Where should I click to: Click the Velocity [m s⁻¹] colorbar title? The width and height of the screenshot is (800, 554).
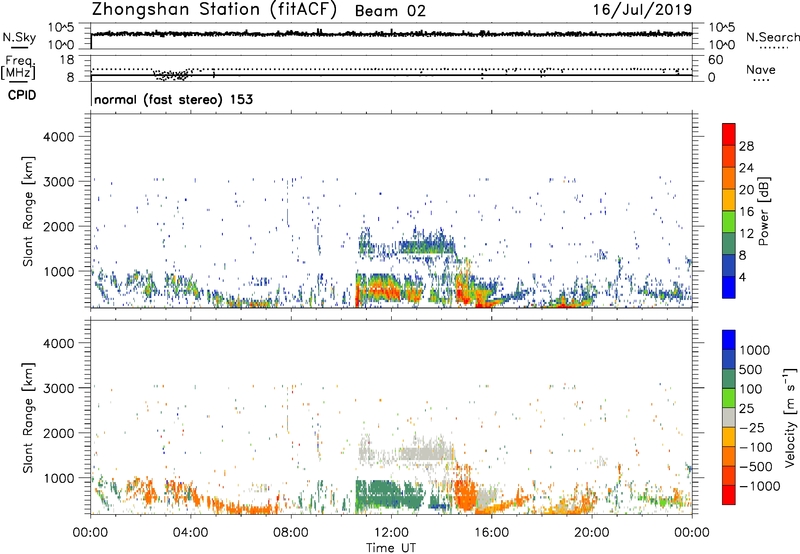[x=790, y=417]
